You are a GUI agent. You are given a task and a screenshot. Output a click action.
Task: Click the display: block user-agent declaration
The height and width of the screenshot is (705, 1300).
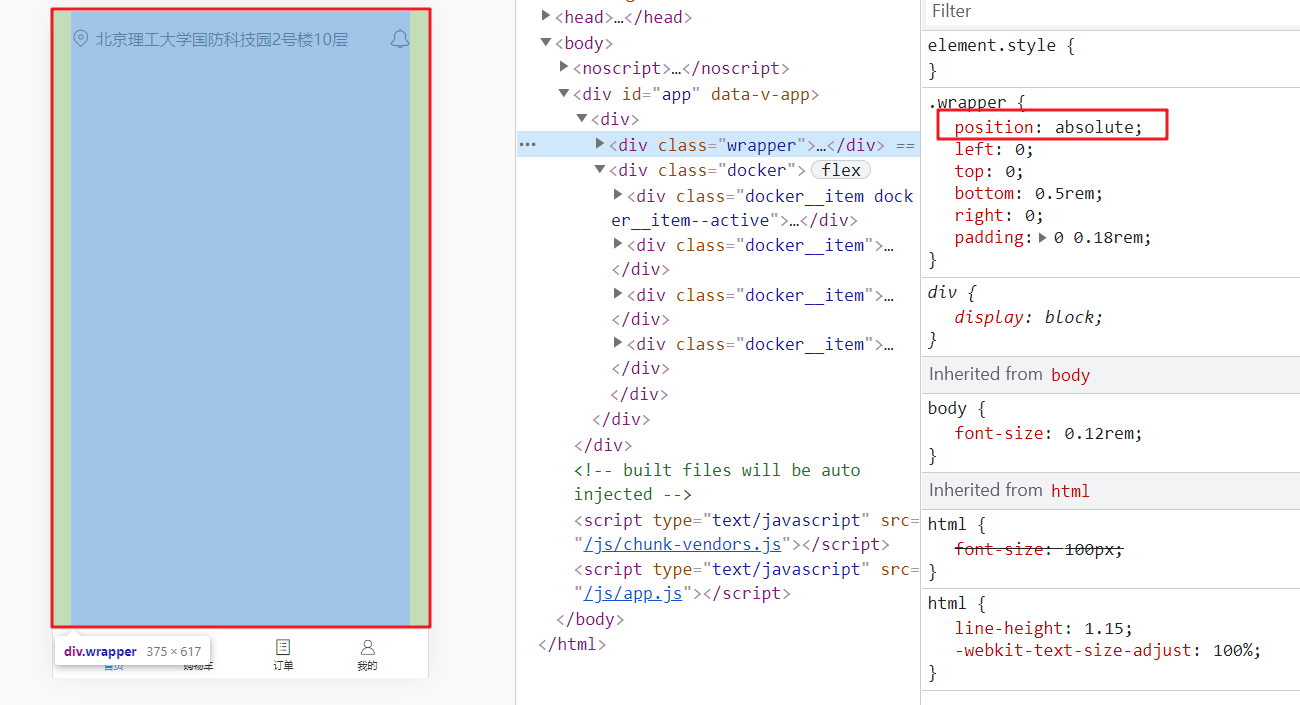(1029, 317)
